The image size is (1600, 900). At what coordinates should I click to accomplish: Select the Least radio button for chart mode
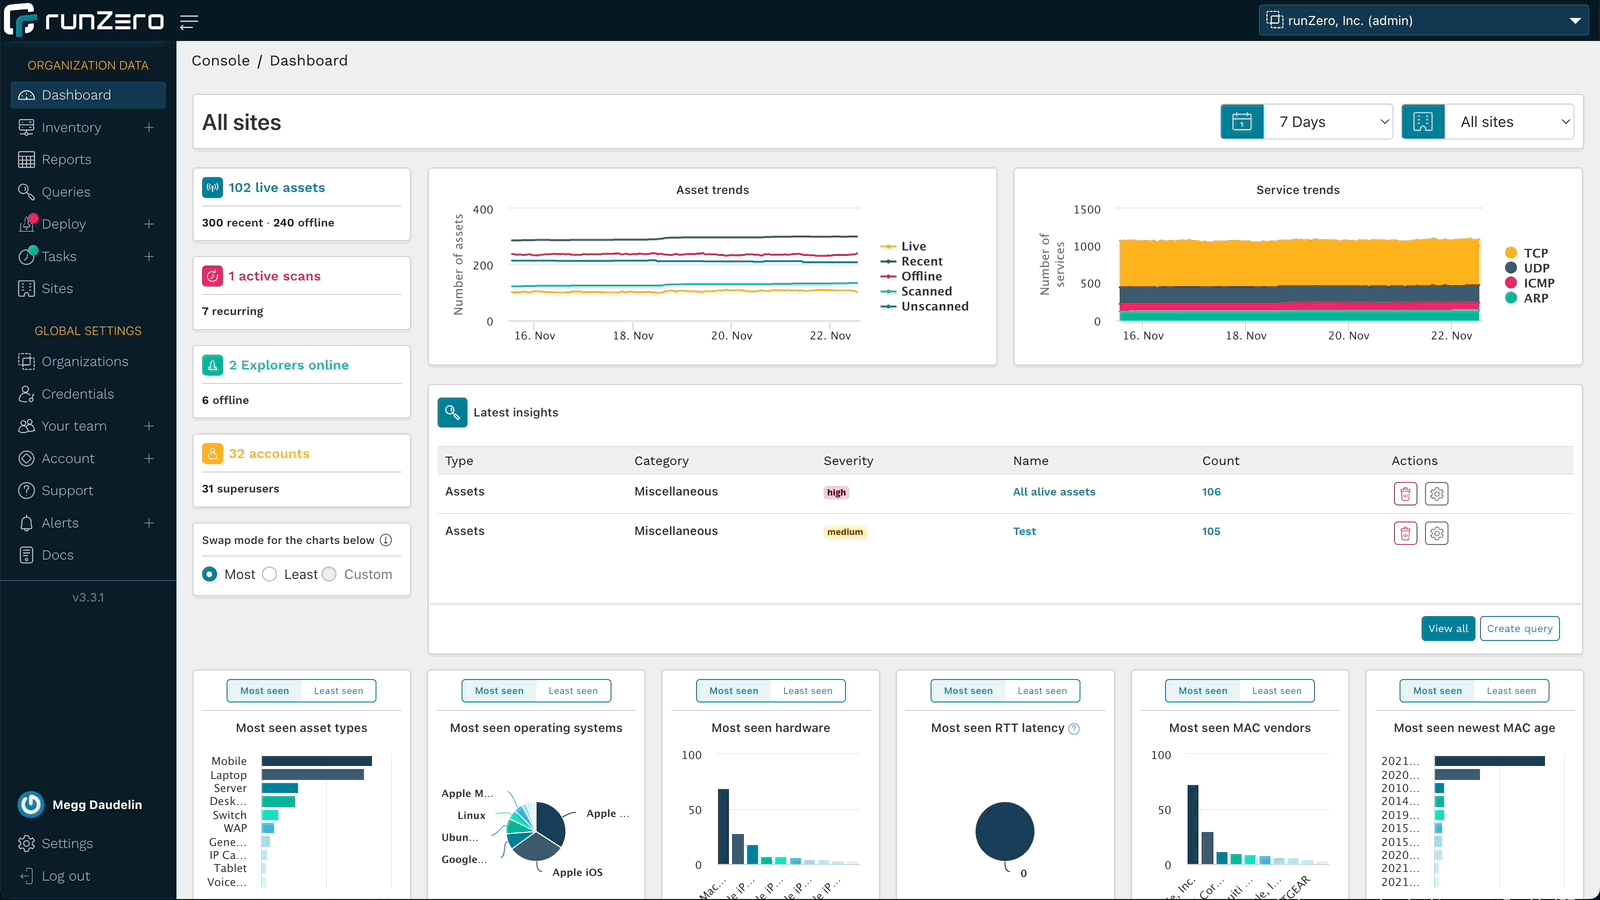coord(270,574)
